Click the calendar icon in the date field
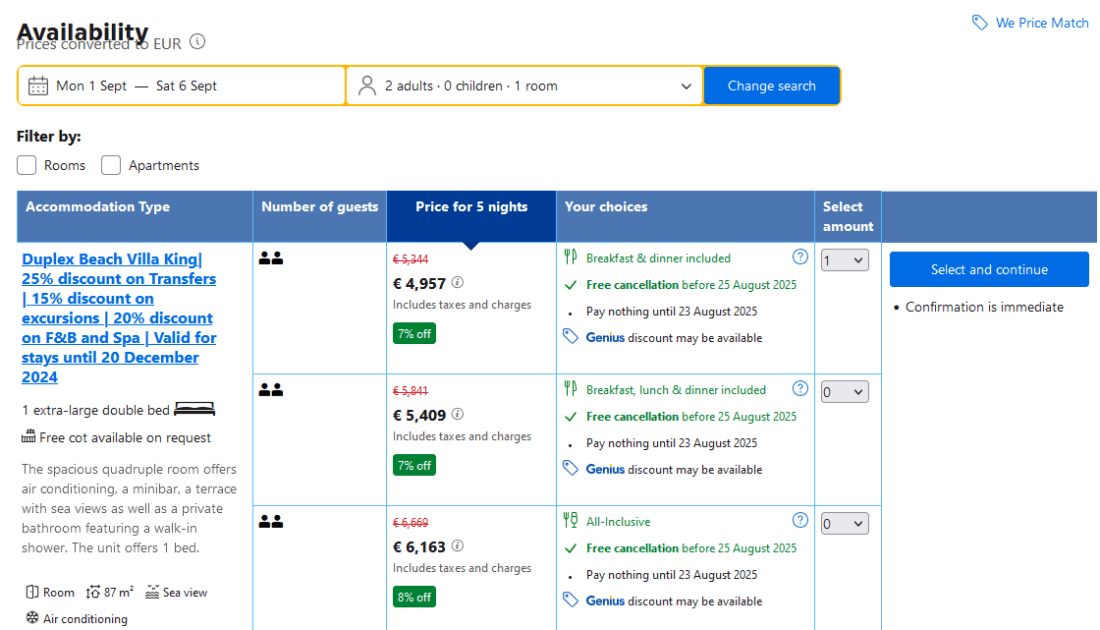Viewport: 1100px width, 630px height. [38, 86]
